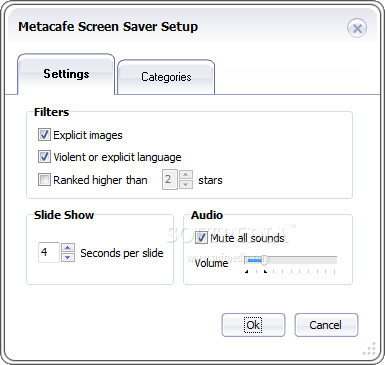Increase seconds per slide with up arrow
Screen dimensions: 385x365
68,247
